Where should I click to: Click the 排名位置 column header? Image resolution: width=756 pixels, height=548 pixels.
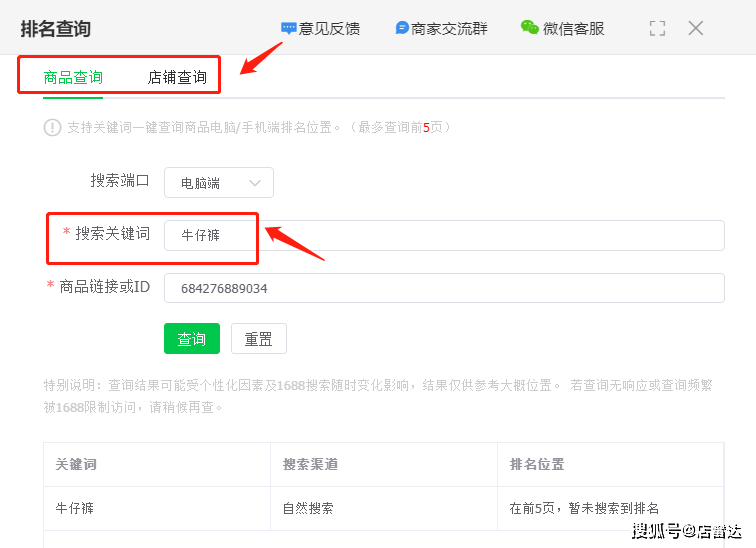coord(537,465)
